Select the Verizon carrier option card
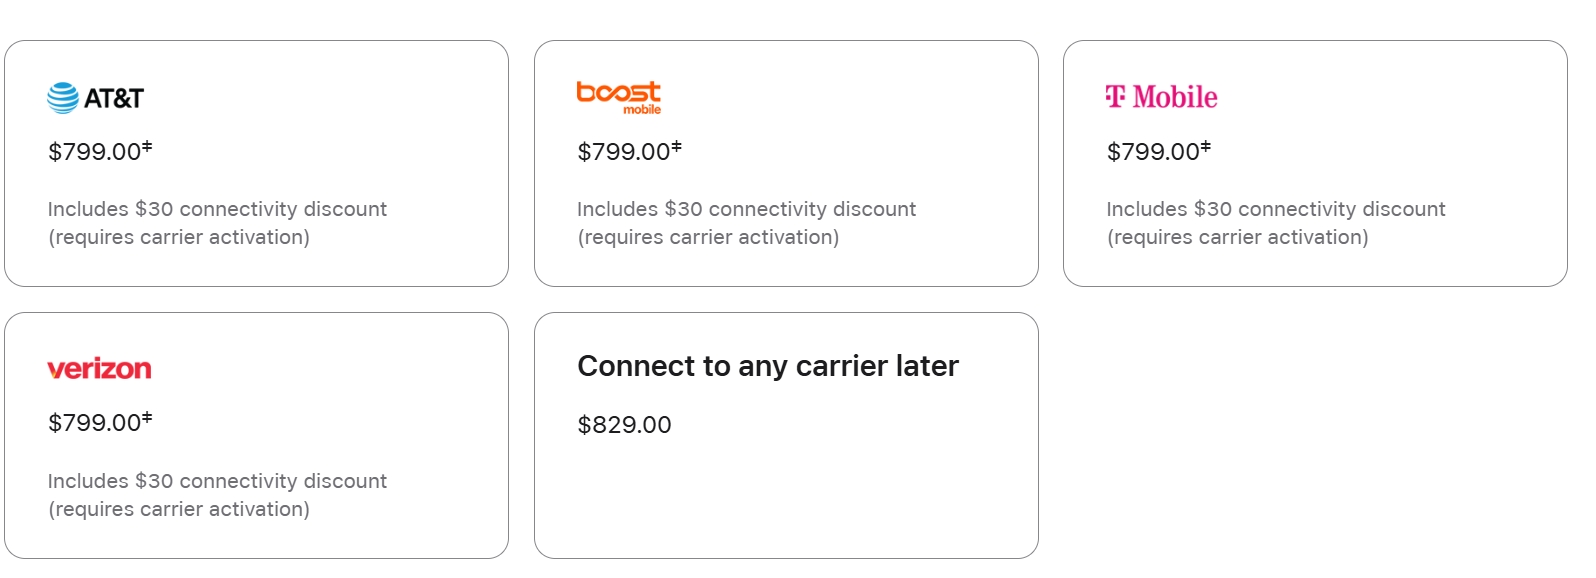The width and height of the screenshot is (1596, 578). click(x=256, y=435)
